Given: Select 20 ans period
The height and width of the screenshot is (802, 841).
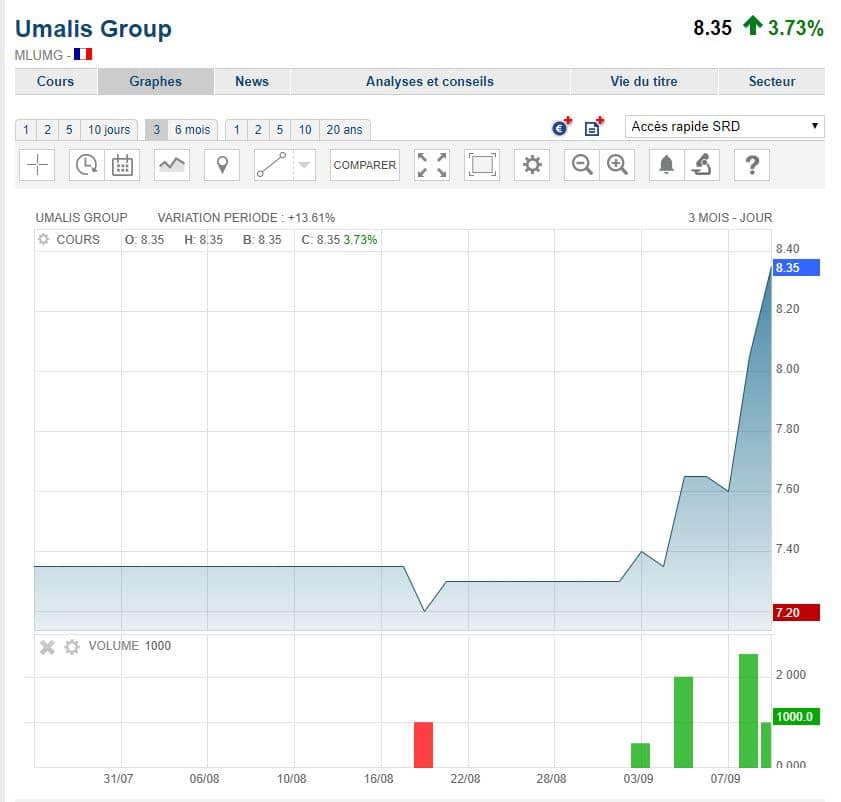Looking at the screenshot, I should [344, 130].
